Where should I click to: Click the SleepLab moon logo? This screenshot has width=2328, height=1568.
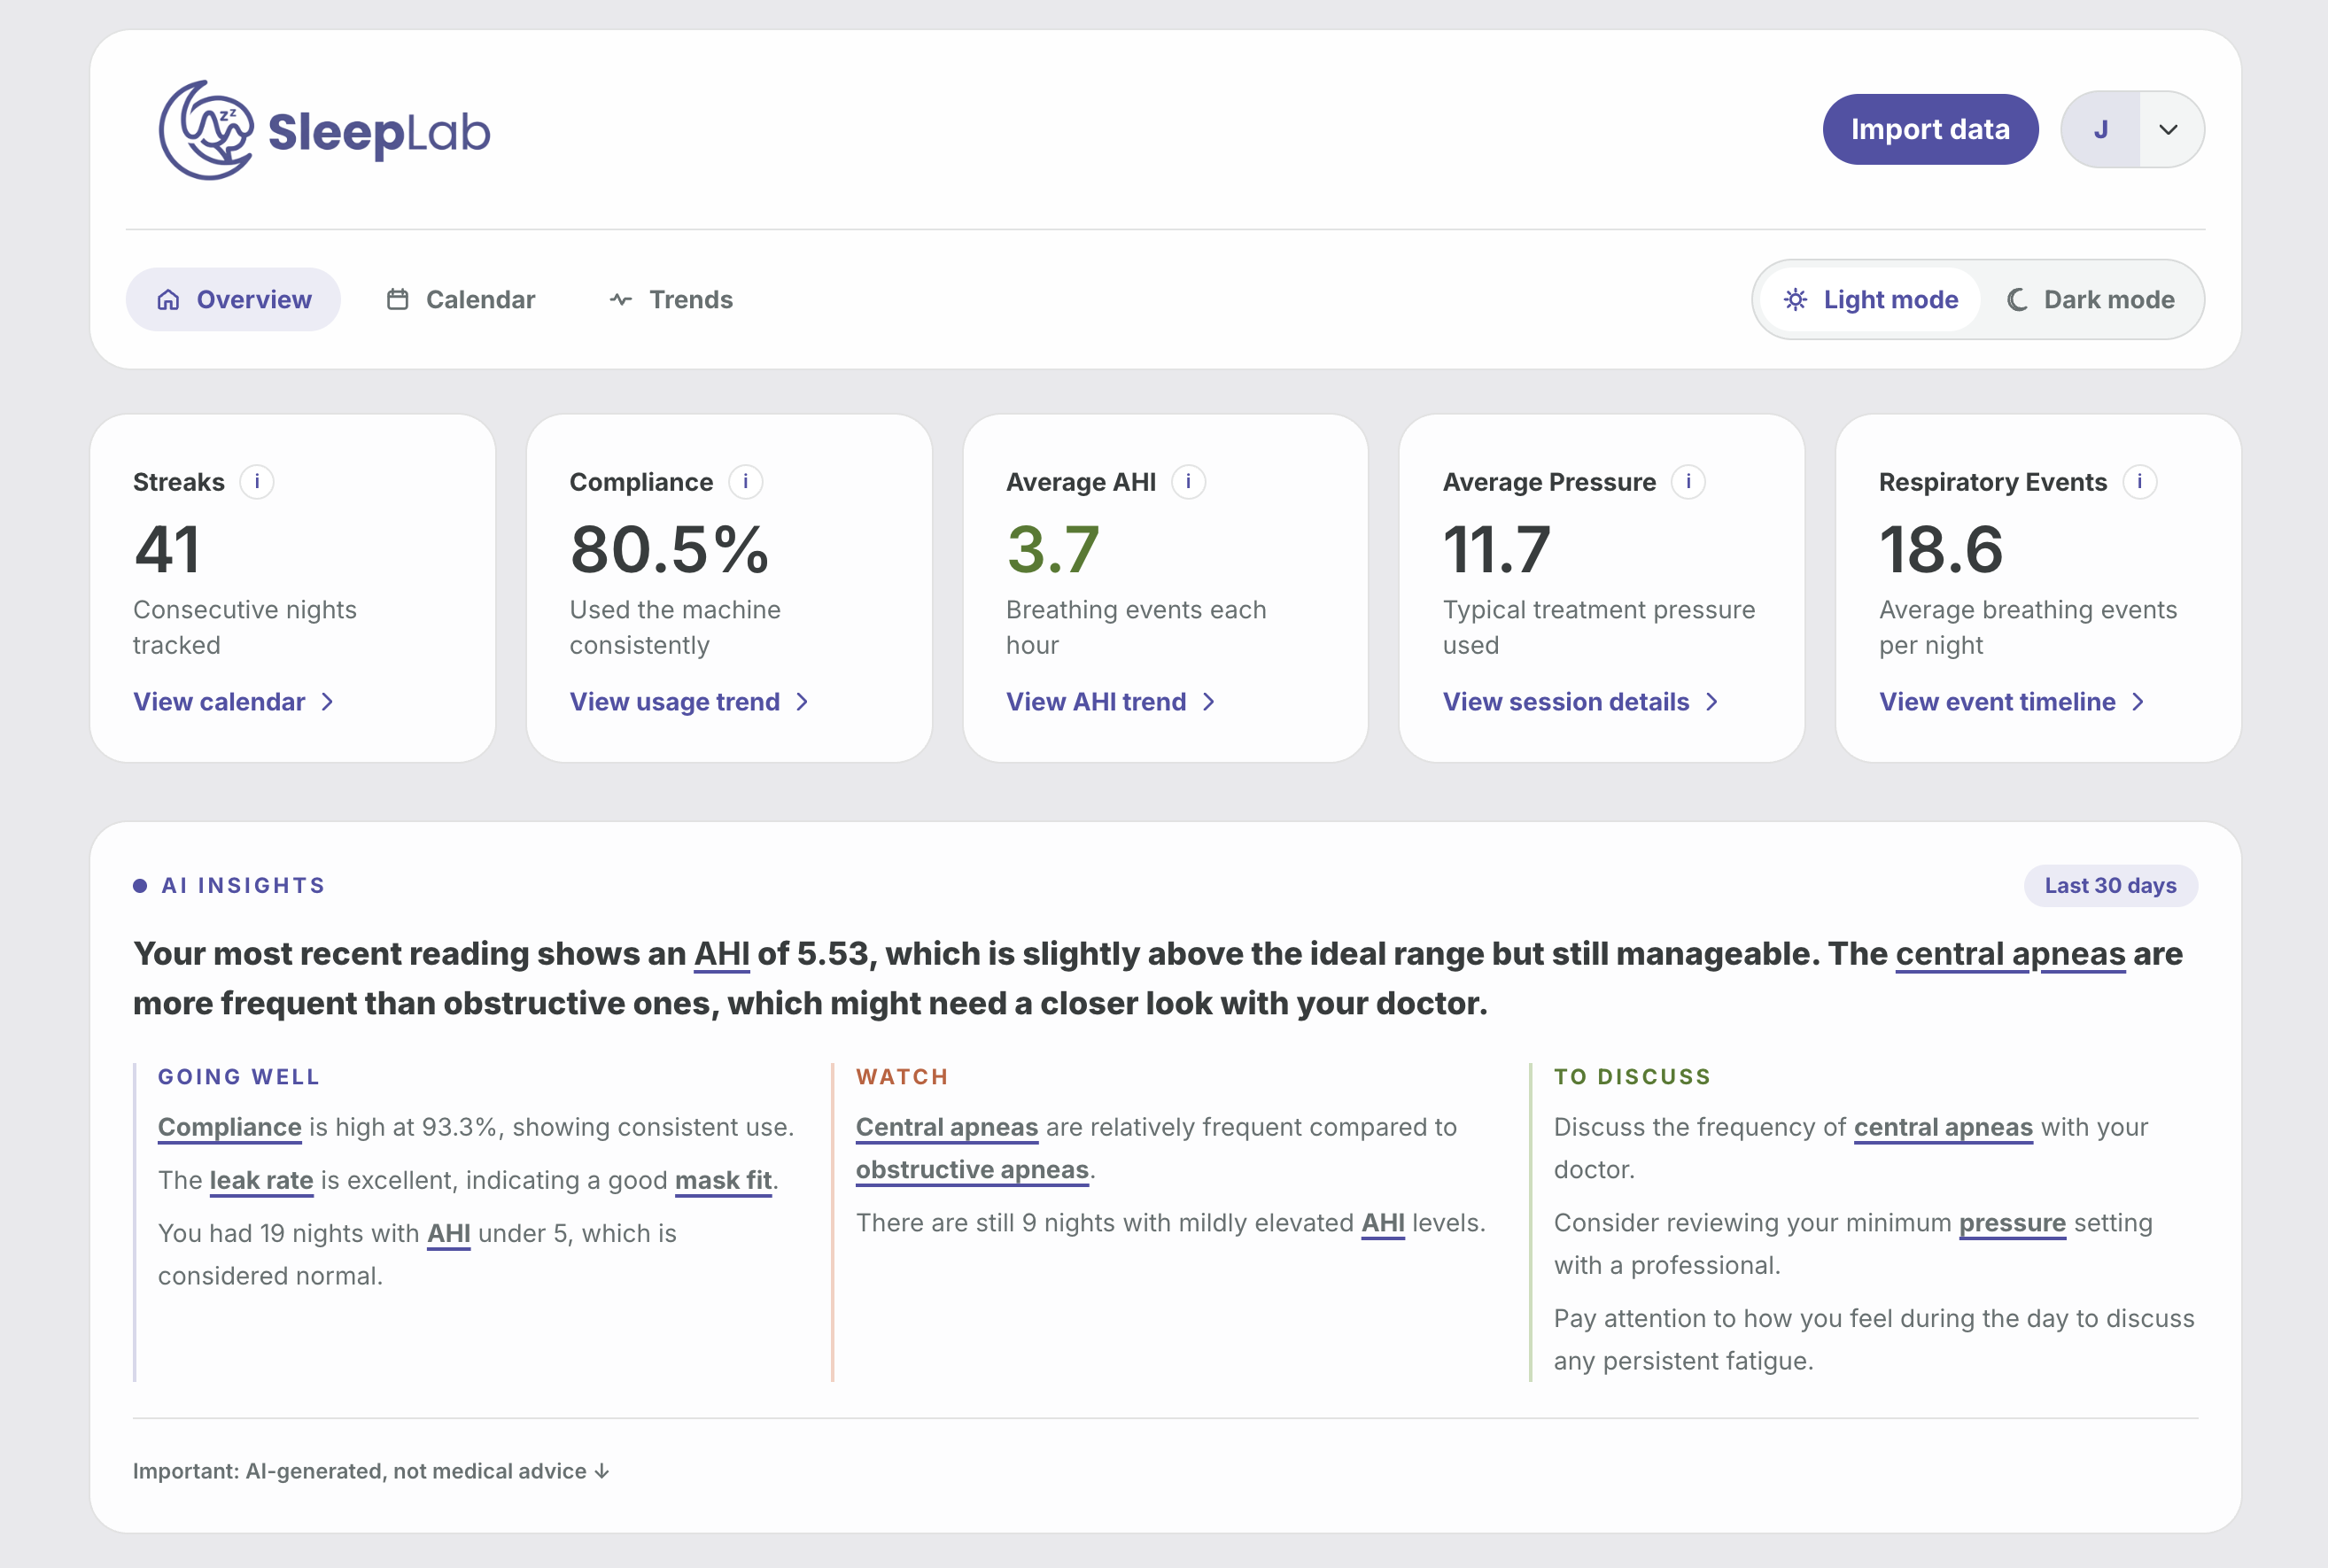click(x=208, y=130)
